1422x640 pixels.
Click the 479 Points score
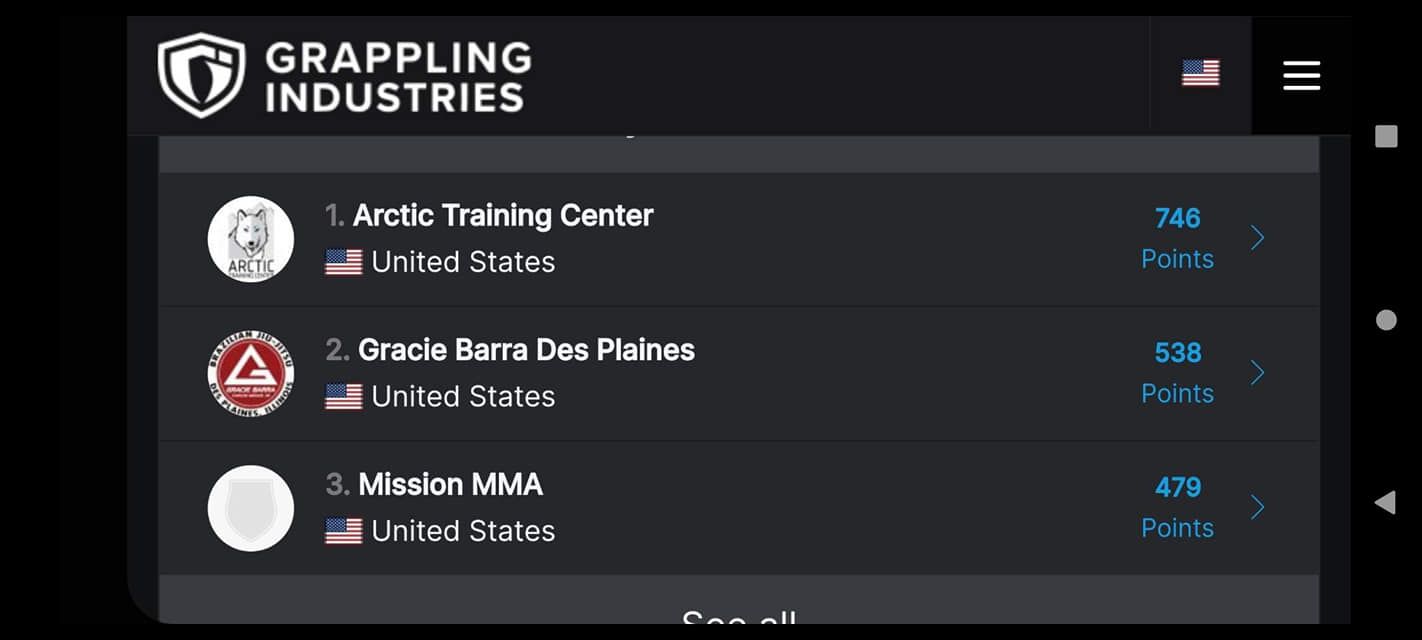pyautogui.click(x=1177, y=508)
